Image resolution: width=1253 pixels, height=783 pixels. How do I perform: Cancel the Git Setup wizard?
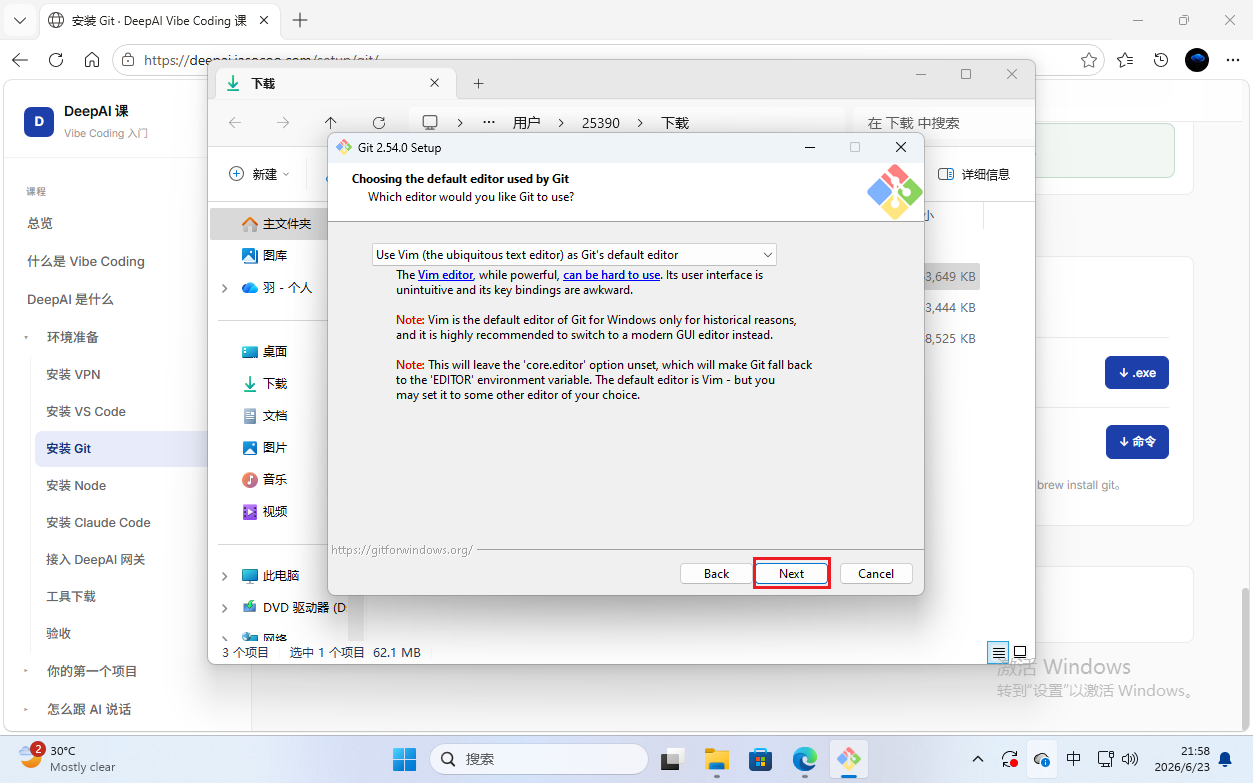[x=875, y=573]
